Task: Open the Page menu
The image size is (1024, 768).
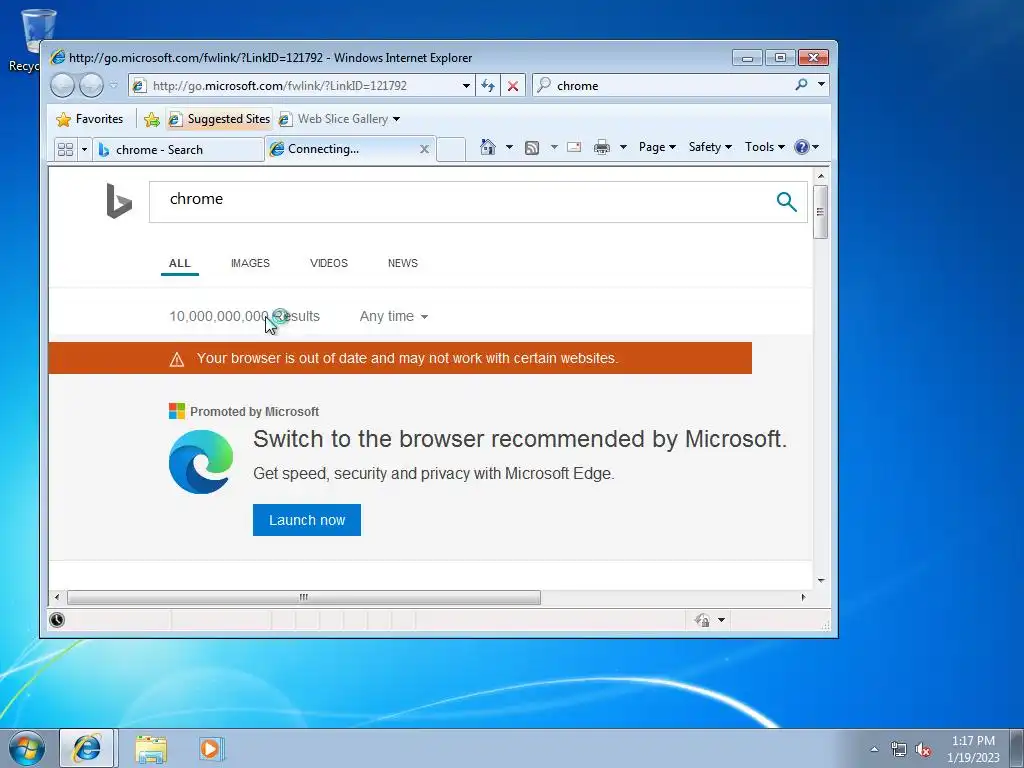Action: (657, 147)
